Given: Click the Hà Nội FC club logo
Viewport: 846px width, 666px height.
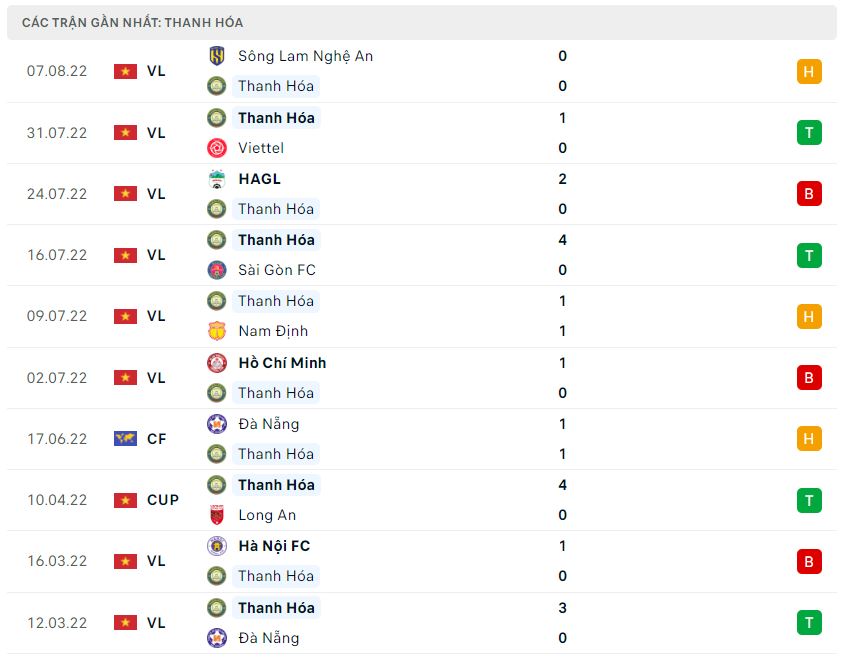Looking at the screenshot, I should [x=216, y=546].
